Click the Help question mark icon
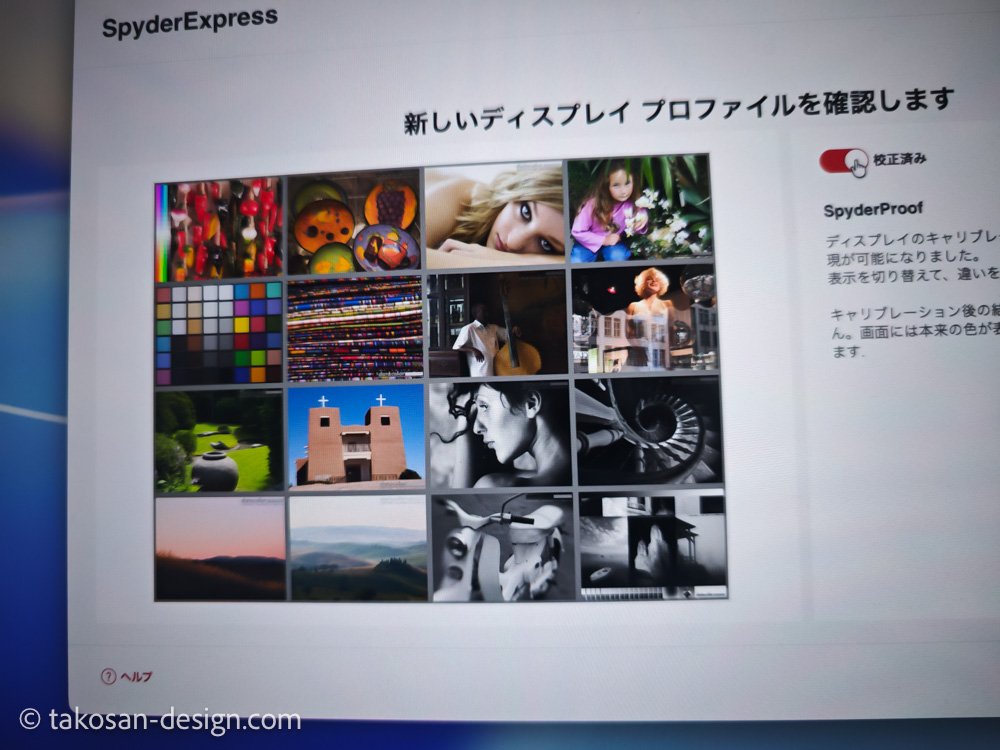 [106, 674]
